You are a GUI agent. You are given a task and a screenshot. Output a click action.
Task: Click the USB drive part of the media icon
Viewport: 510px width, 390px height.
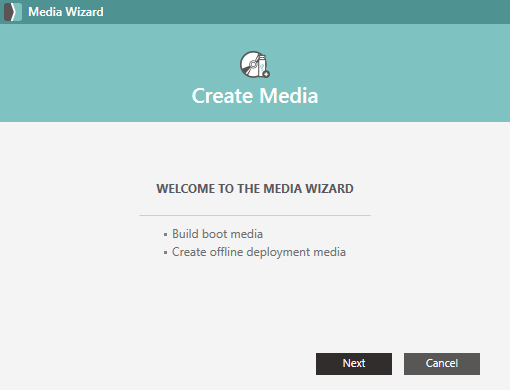[263, 65]
